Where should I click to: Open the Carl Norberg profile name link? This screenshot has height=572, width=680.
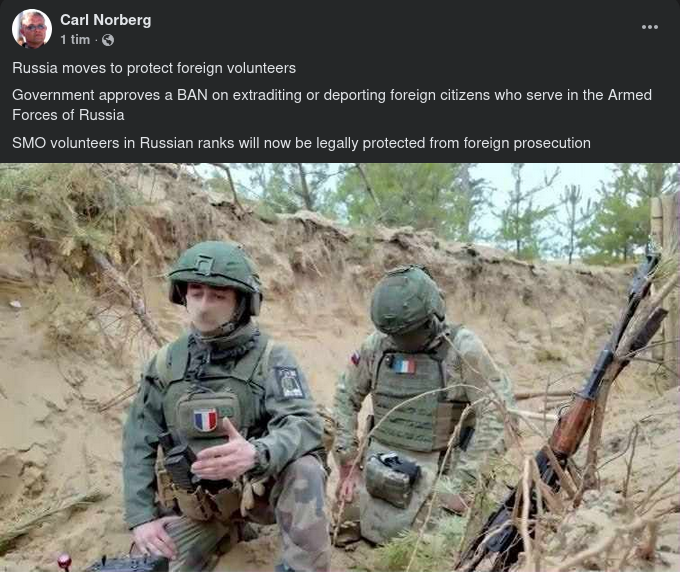[x=105, y=20]
